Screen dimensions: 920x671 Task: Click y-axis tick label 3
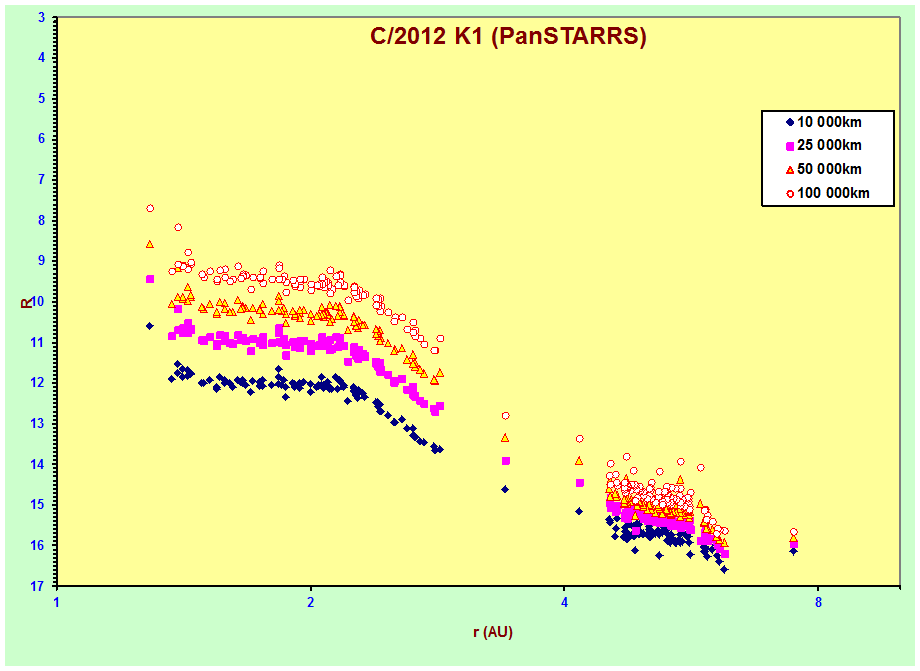tap(41, 18)
